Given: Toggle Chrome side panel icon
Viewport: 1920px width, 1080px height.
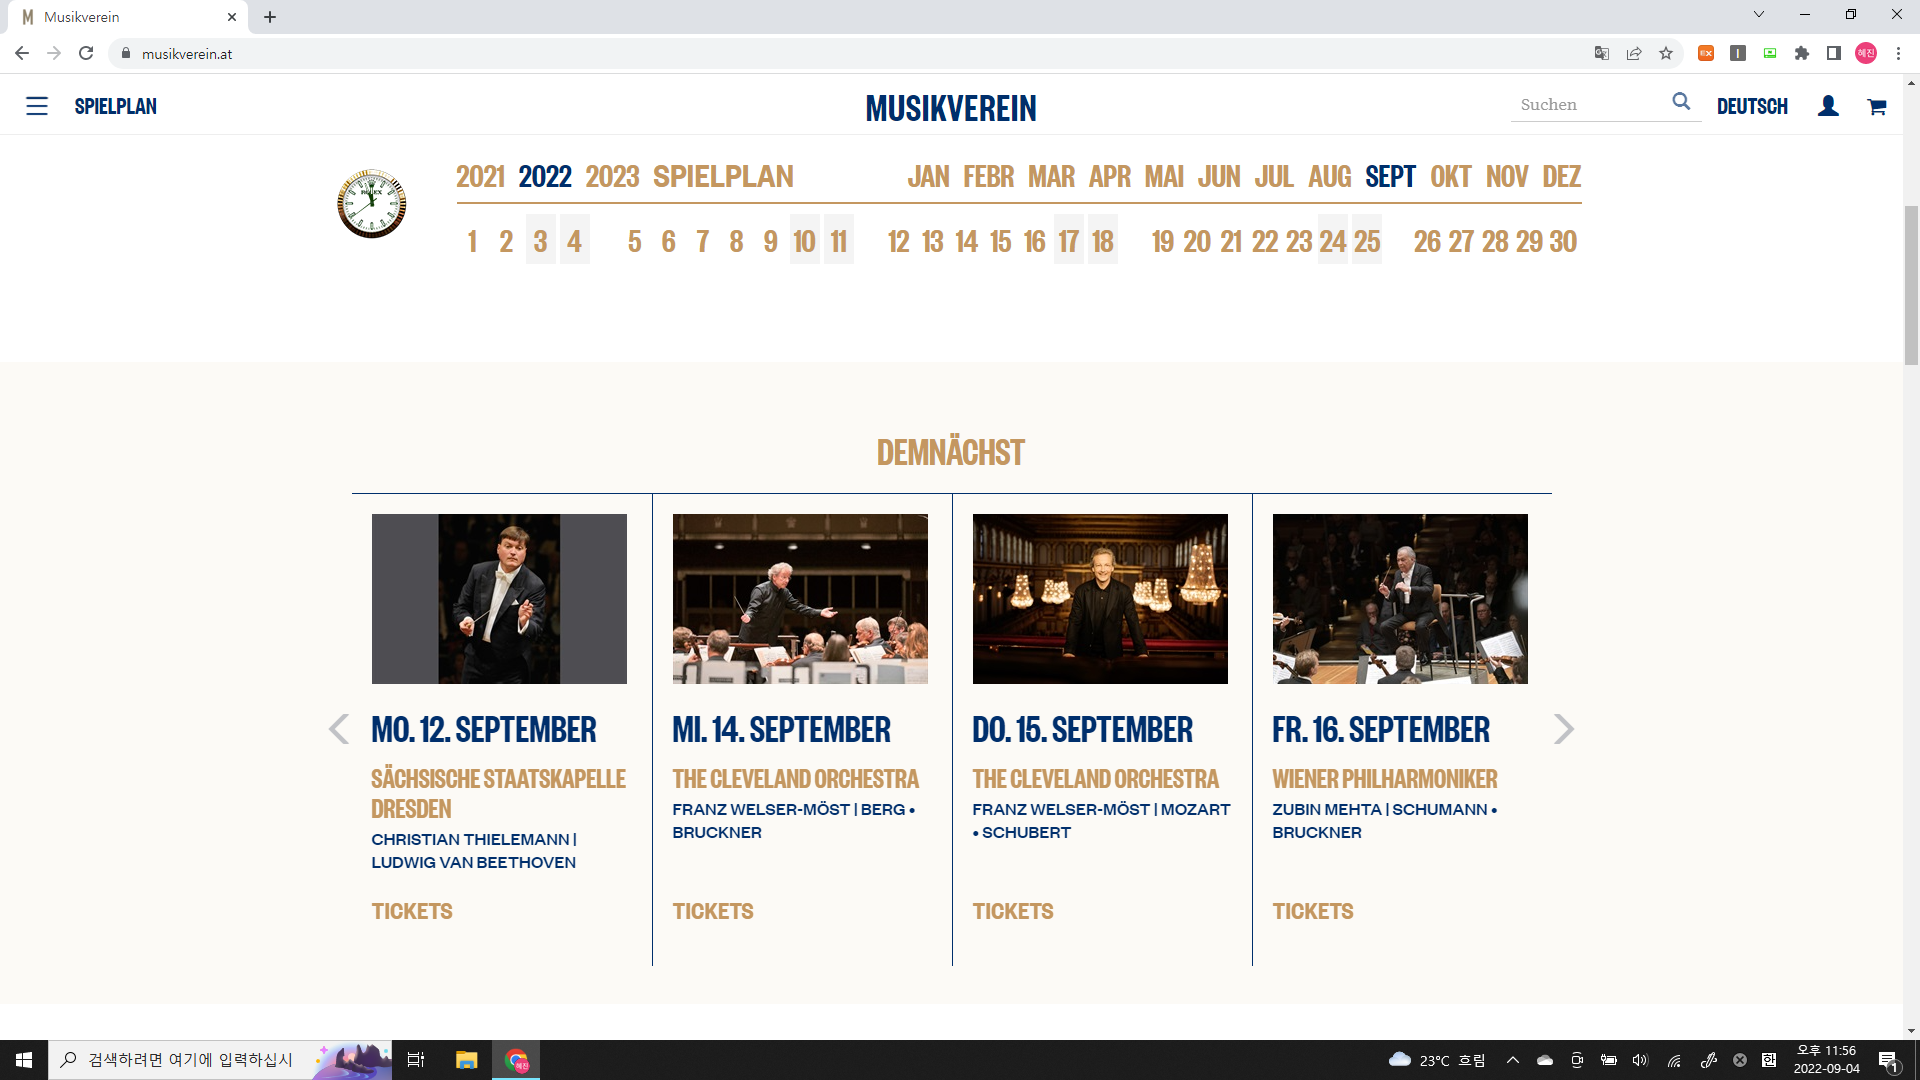Looking at the screenshot, I should [x=1834, y=53].
